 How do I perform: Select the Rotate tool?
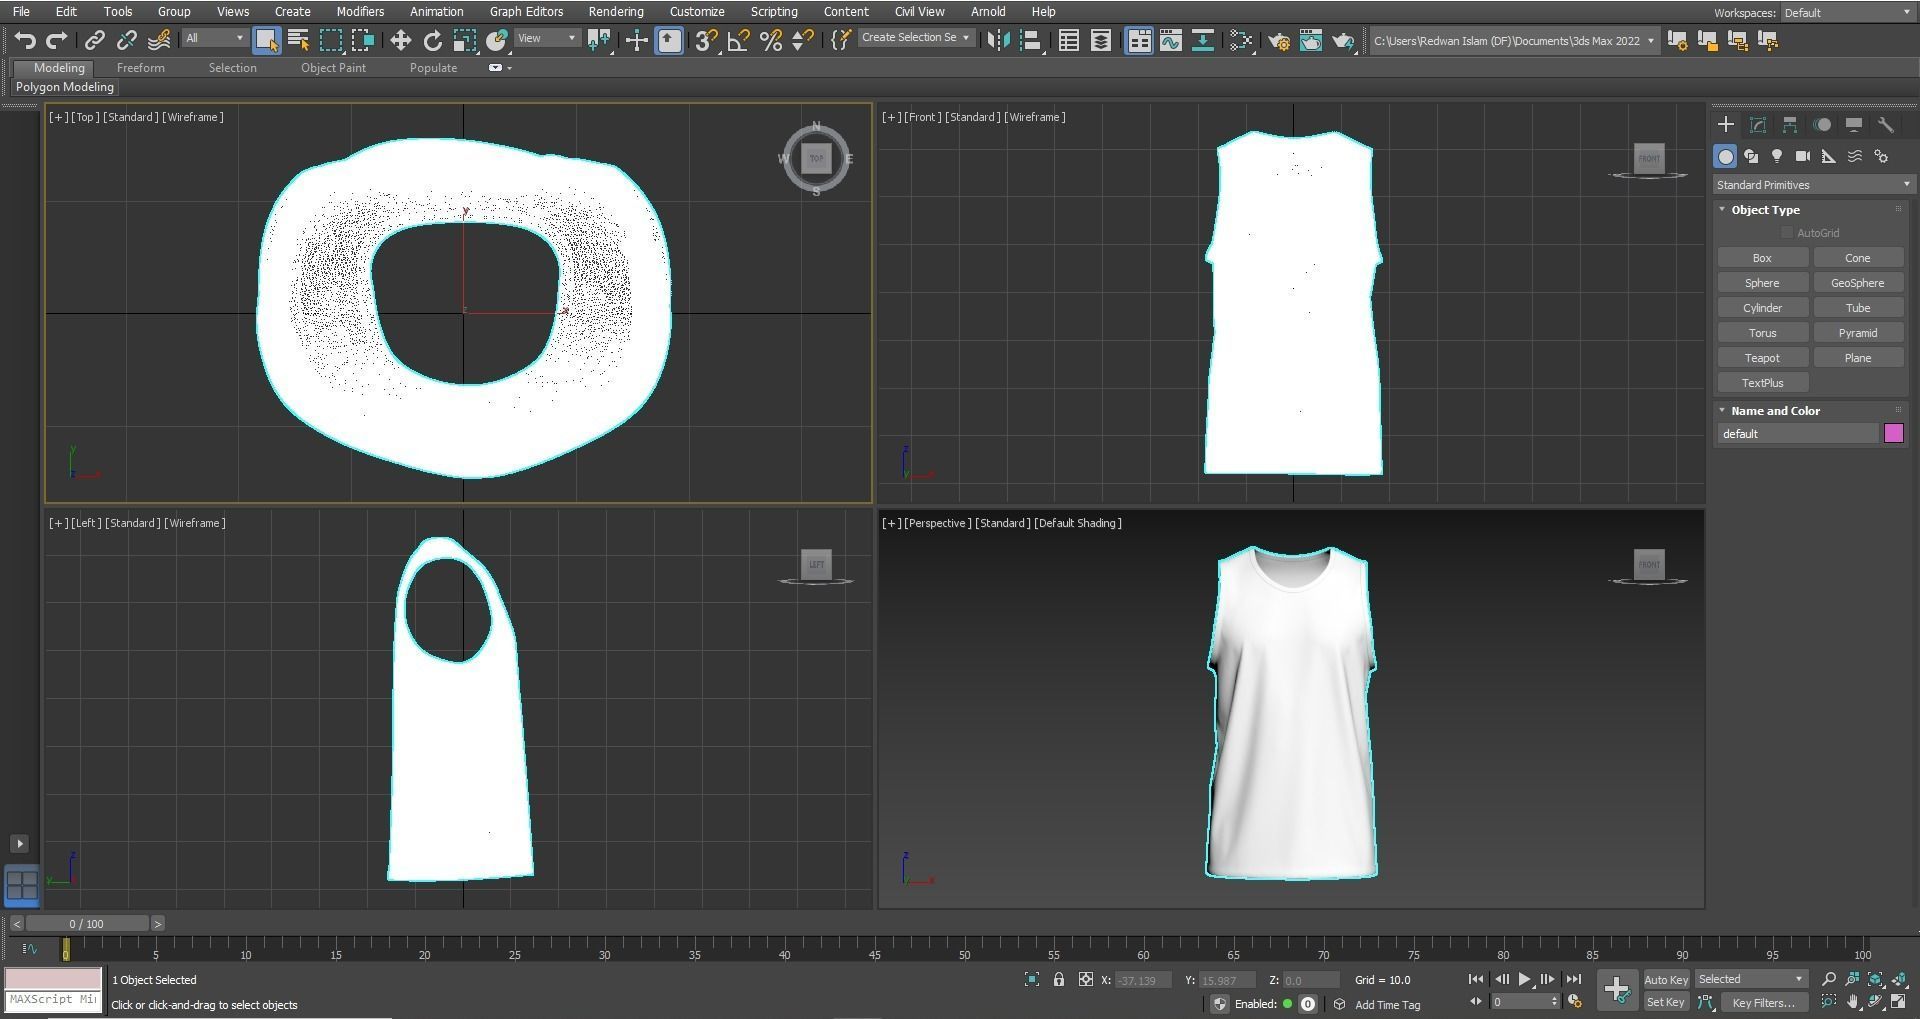tap(433, 40)
